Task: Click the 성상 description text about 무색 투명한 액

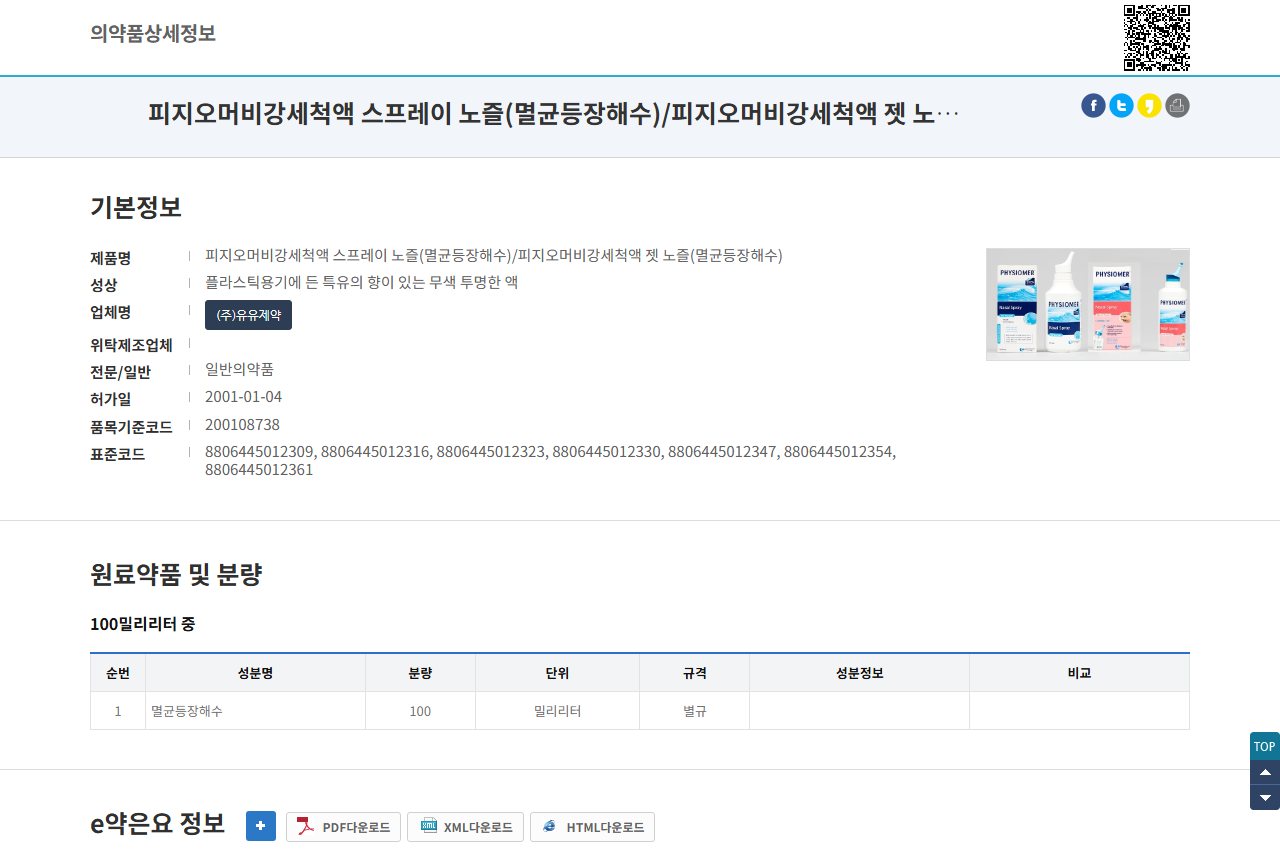Action: pos(361,283)
